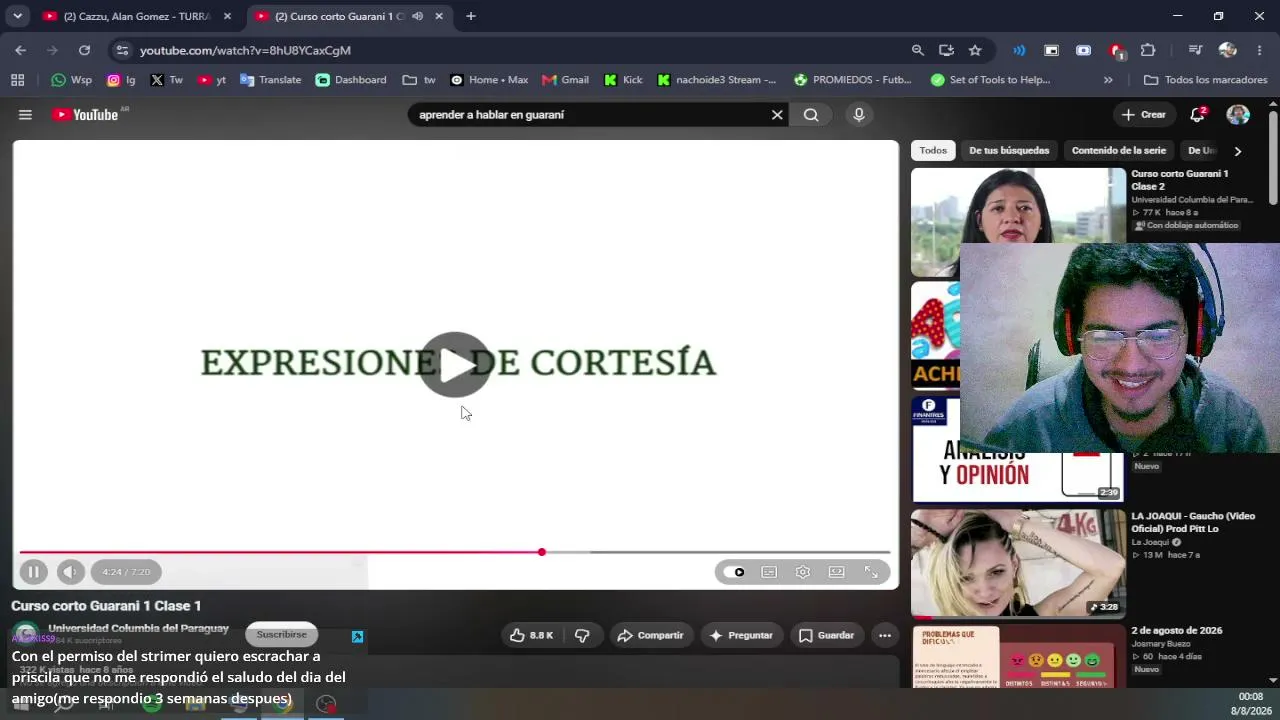Select the Todos filter chip

click(x=933, y=151)
